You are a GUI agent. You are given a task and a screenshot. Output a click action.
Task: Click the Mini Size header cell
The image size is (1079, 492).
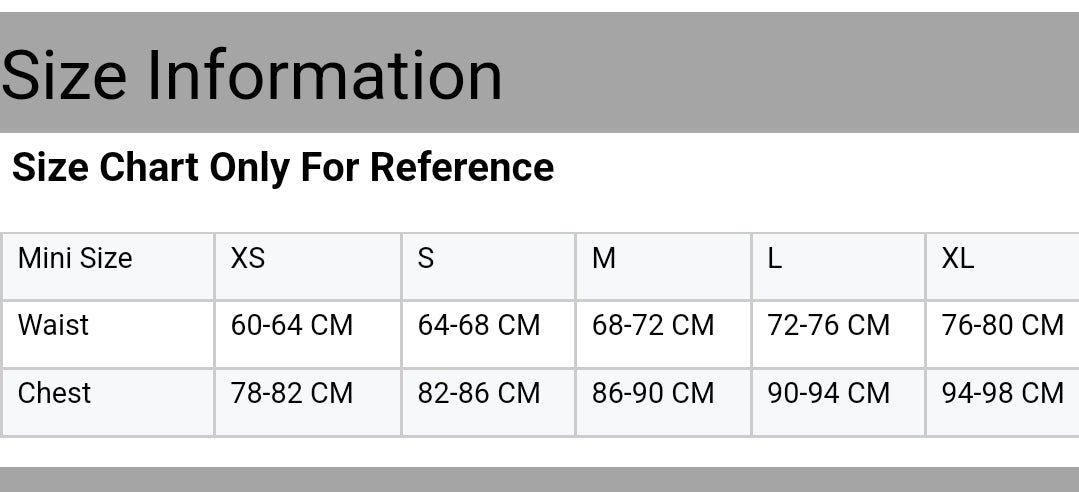[75, 259]
